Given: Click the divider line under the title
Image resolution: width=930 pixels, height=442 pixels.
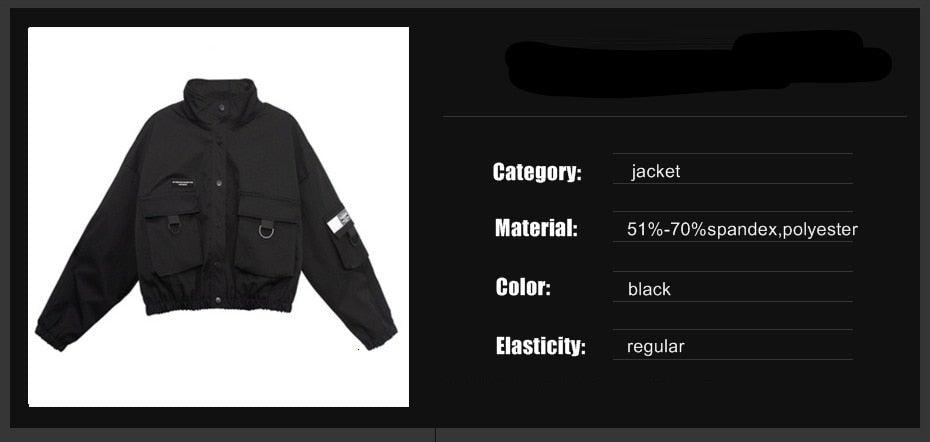Looking at the screenshot, I should [674, 116].
